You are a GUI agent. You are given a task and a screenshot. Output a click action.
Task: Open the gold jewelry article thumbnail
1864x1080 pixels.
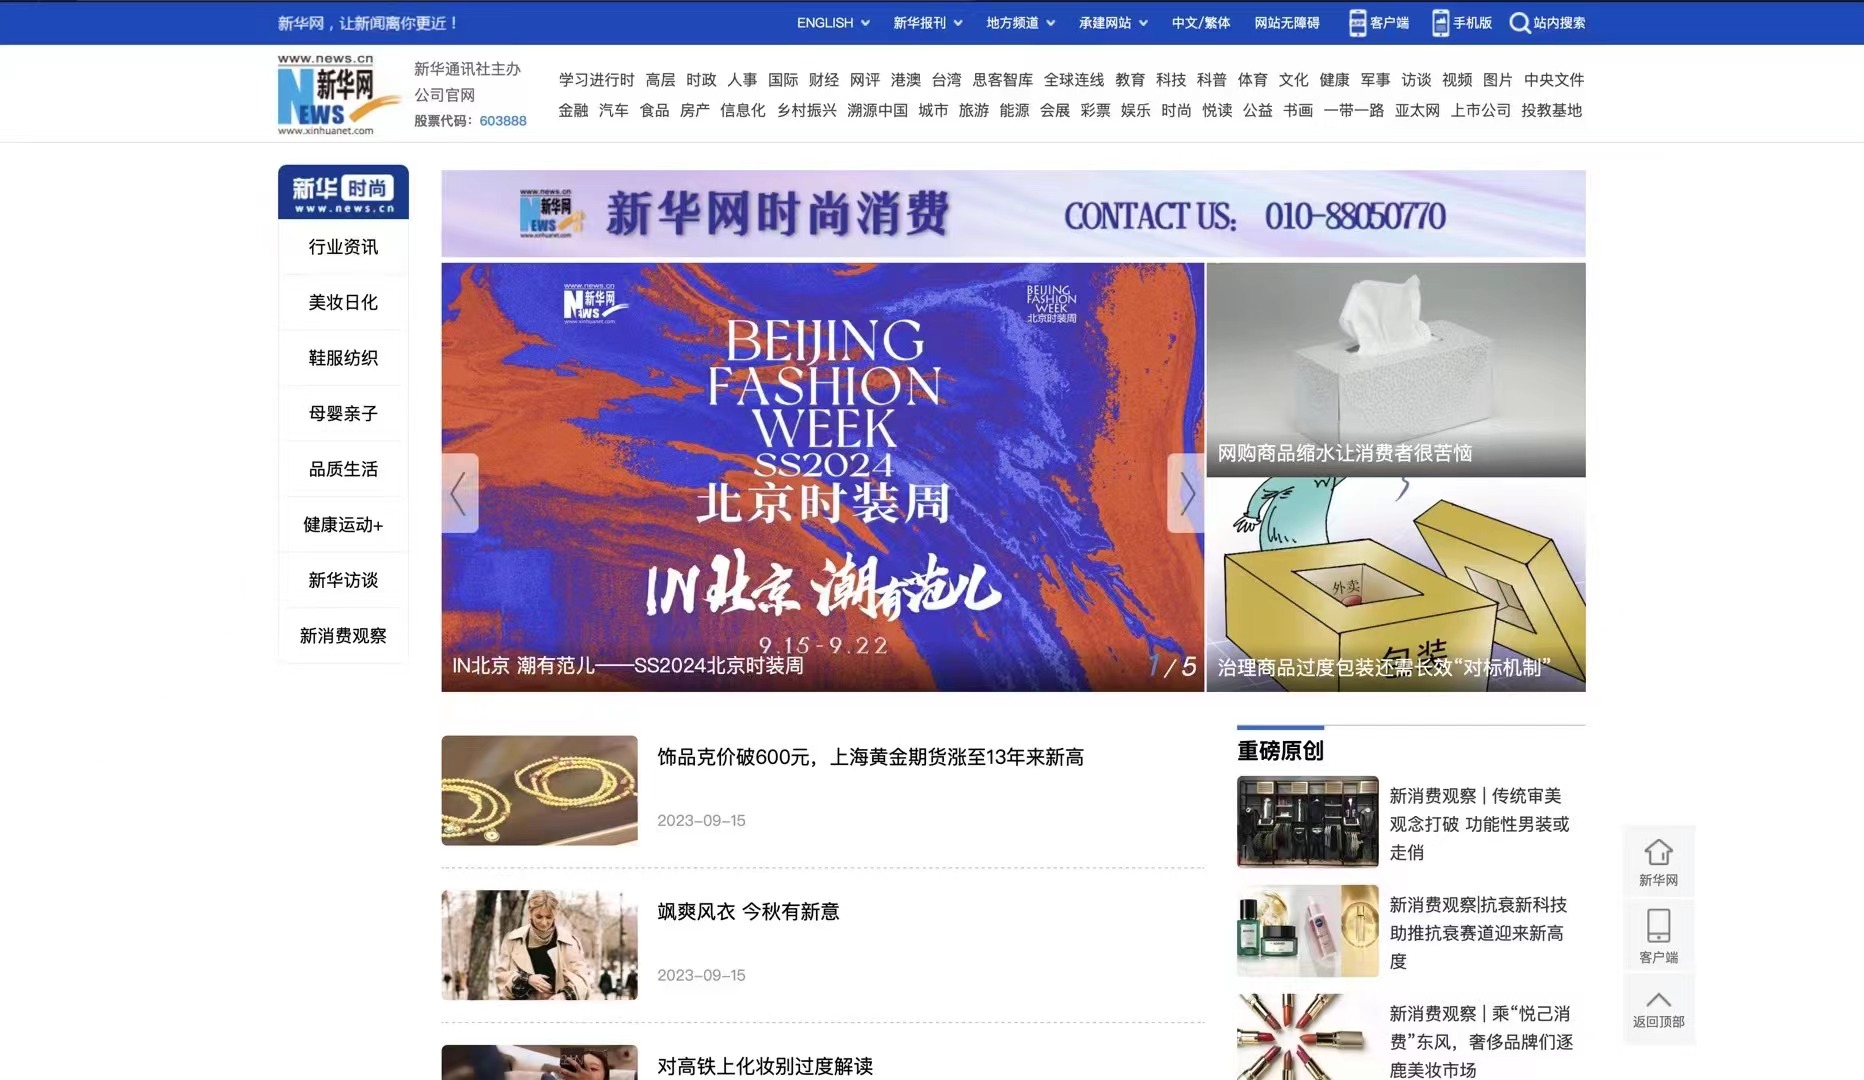tap(539, 790)
